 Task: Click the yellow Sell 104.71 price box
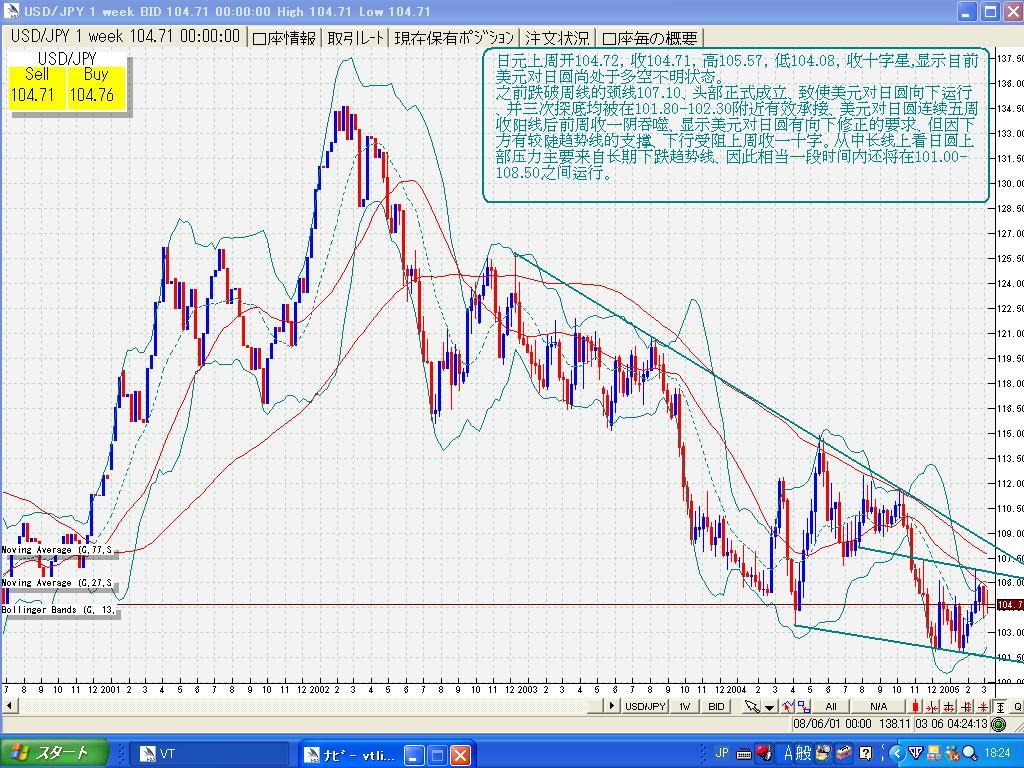pyautogui.click(x=37, y=86)
